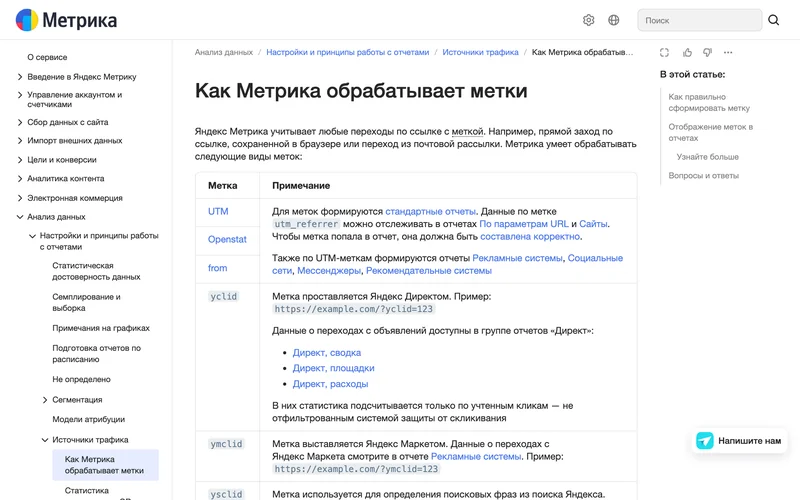Focus the Поиск search field

[x=699, y=20]
